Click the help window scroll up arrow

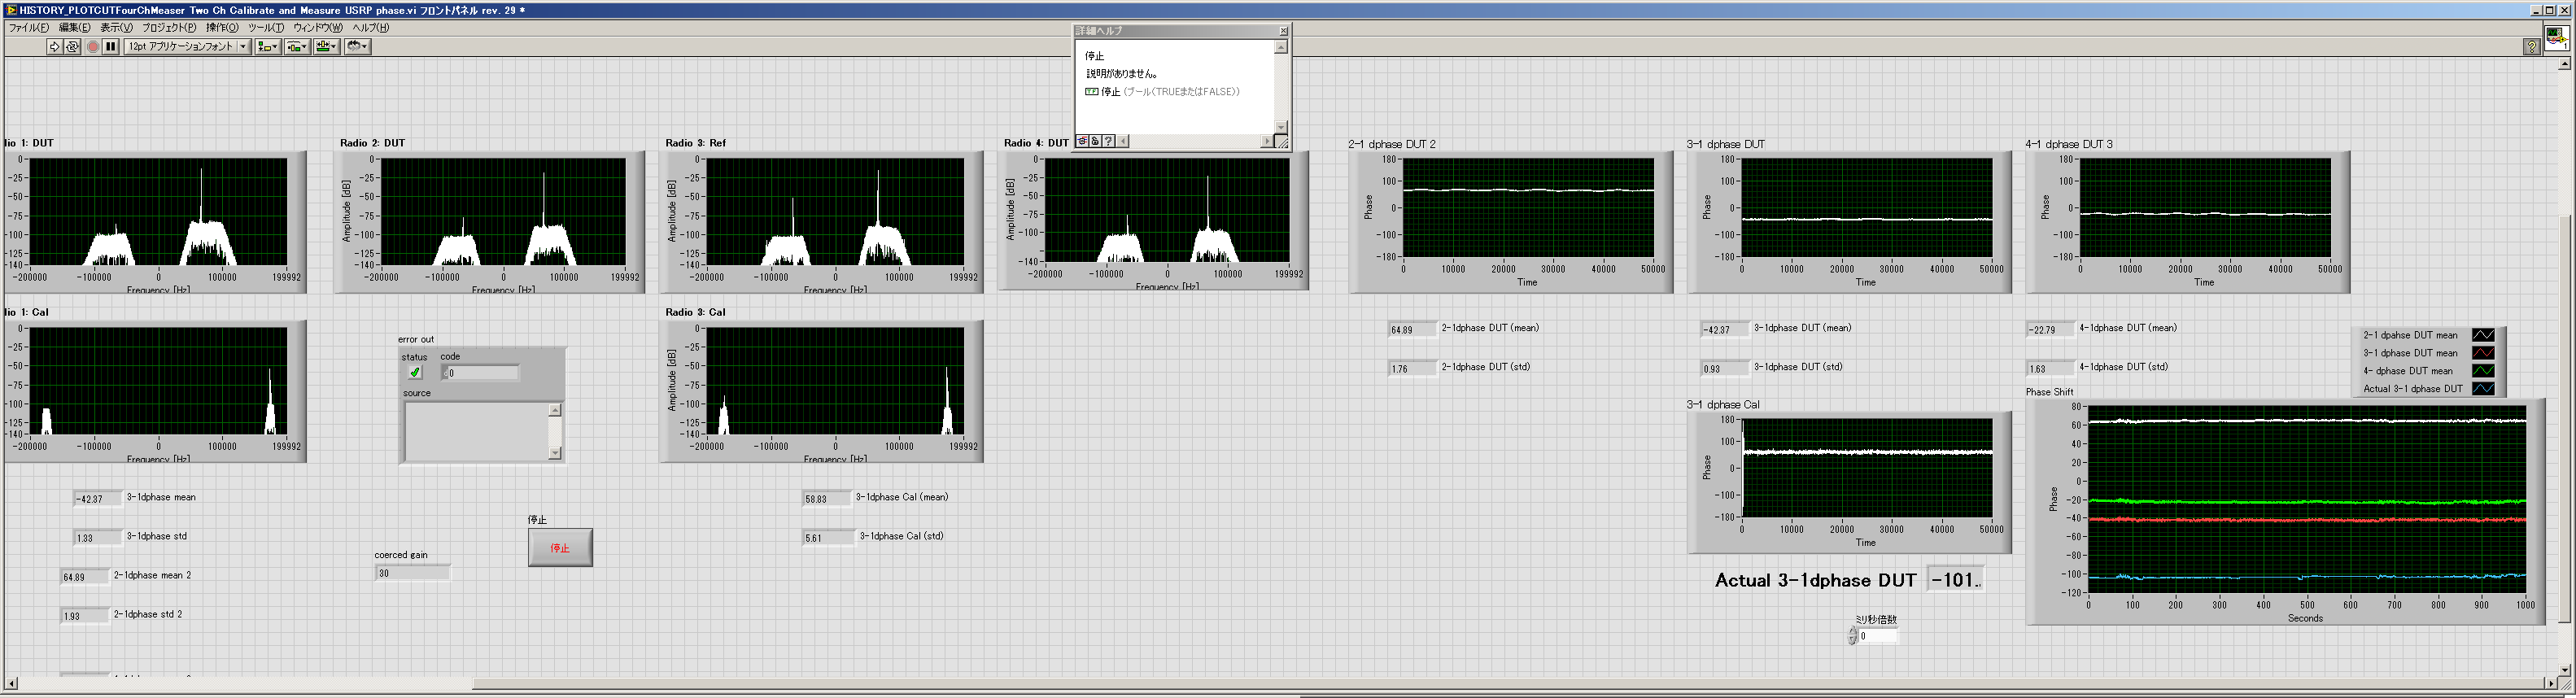[1281, 47]
